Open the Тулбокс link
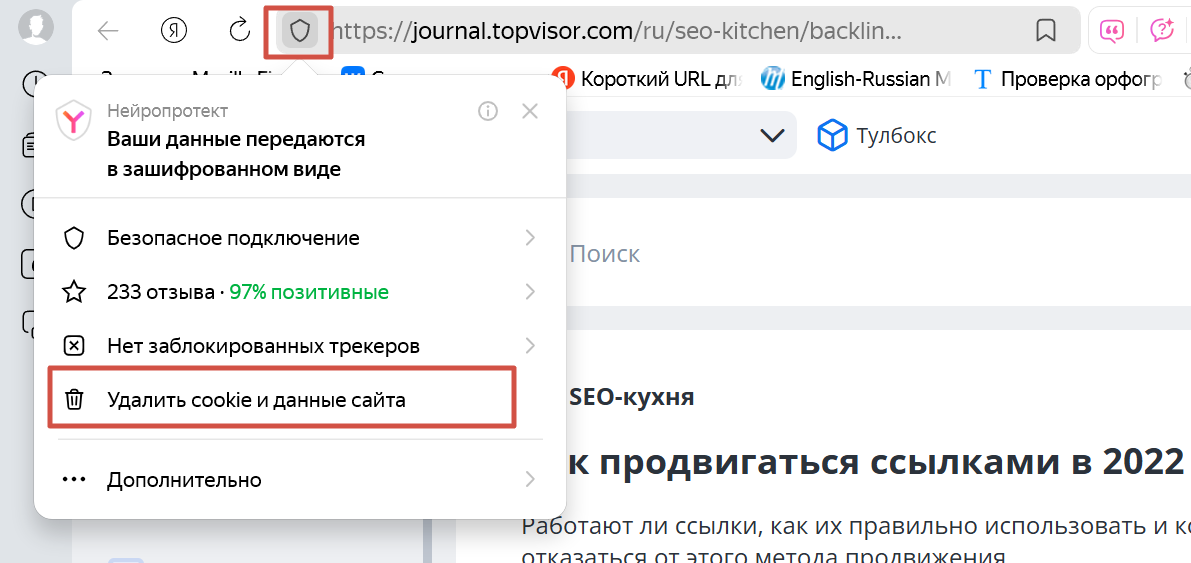Image resolution: width=1191 pixels, height=563 pixels. 876,136
